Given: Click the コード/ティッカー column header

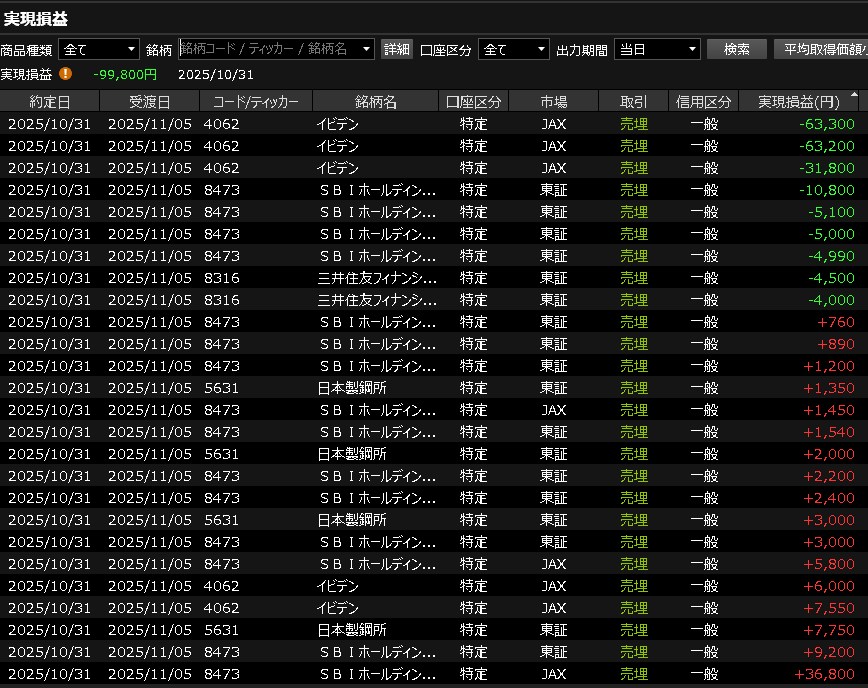Looking at the screenshot, I should pos(255,102).
